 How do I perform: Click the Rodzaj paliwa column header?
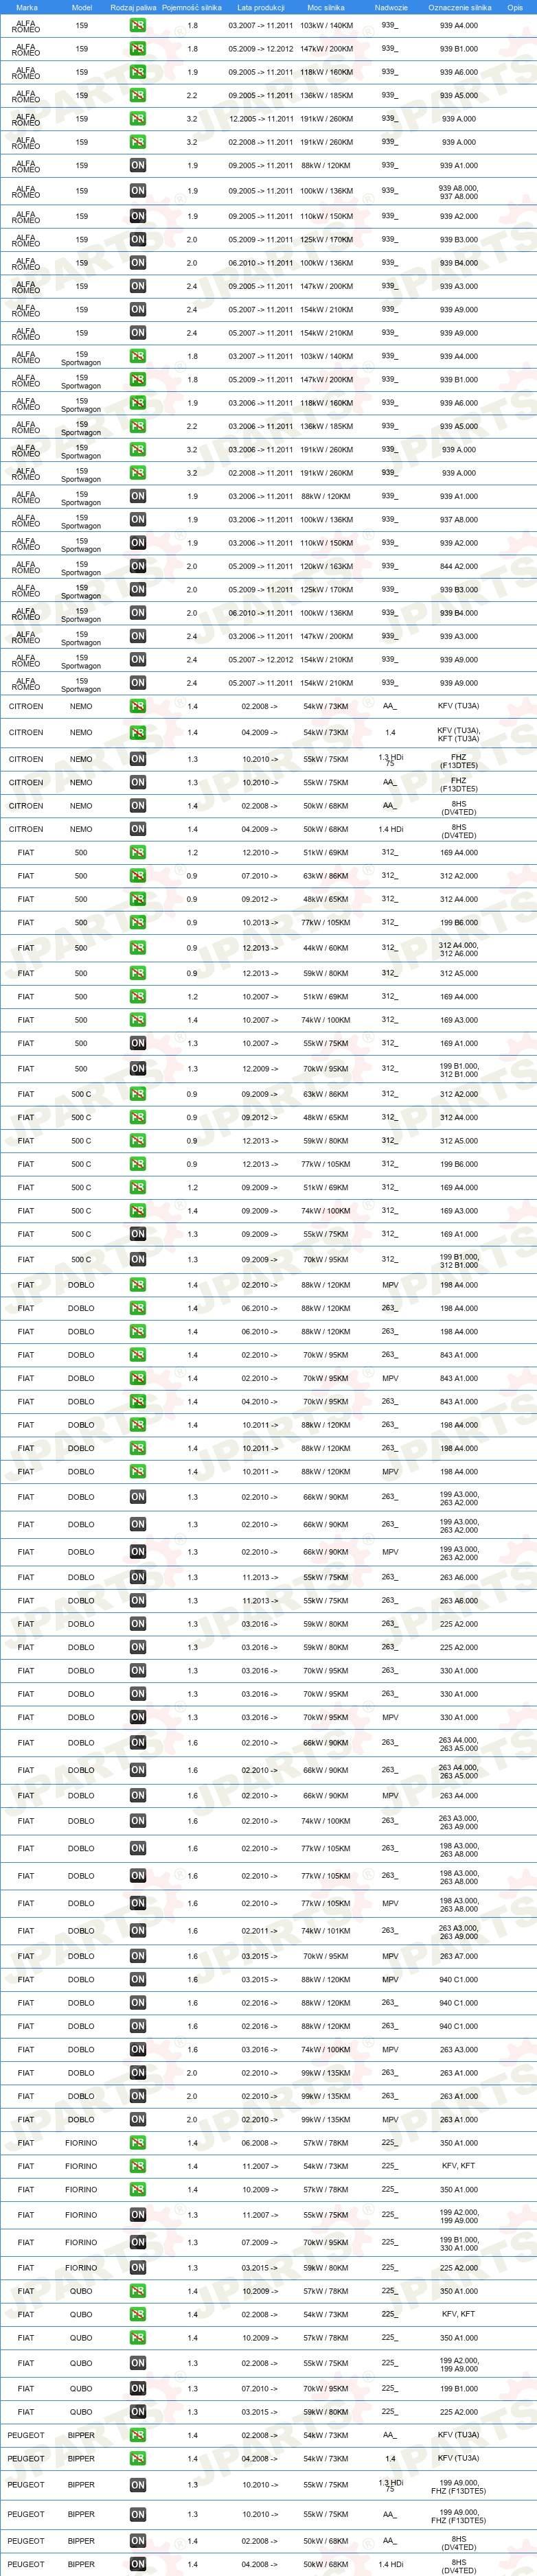133,7
